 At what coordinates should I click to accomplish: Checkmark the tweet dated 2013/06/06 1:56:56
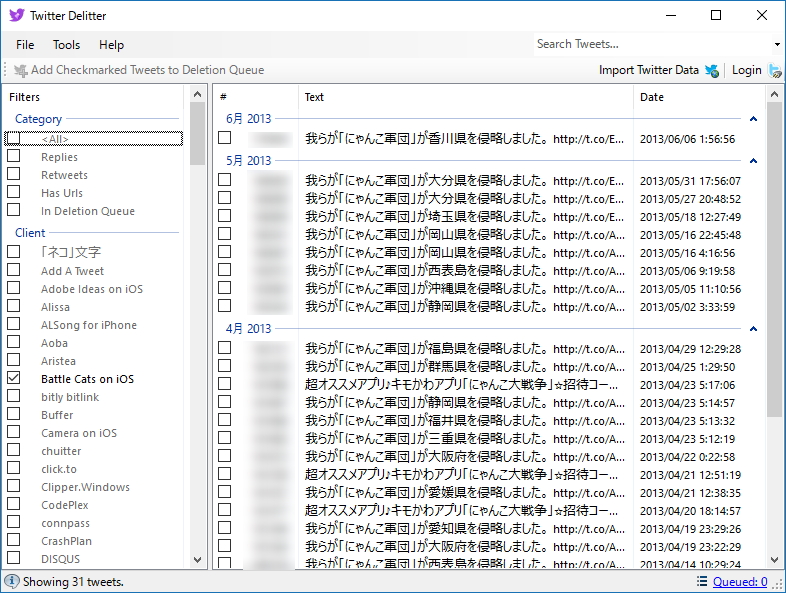[225, 138]
